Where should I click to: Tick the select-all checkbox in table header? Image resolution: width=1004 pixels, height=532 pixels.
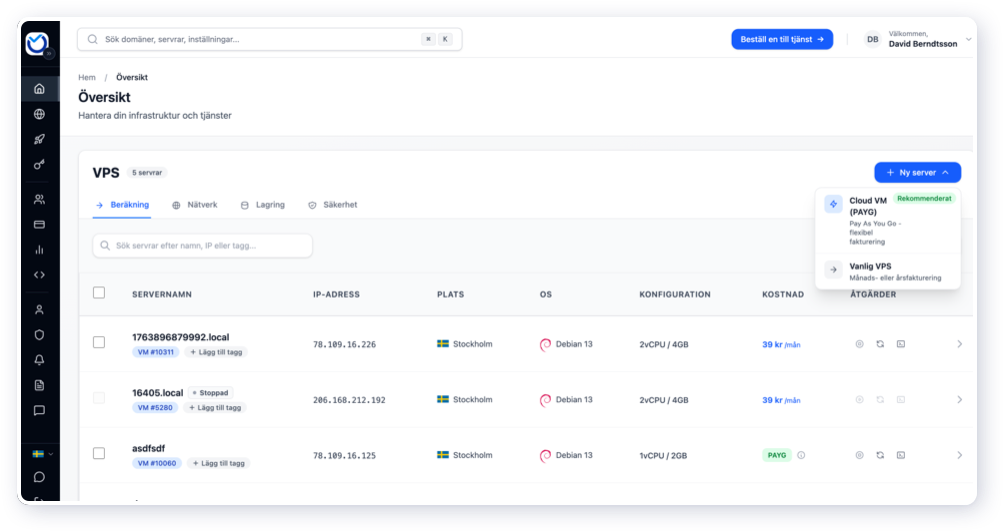pos(99,293)
